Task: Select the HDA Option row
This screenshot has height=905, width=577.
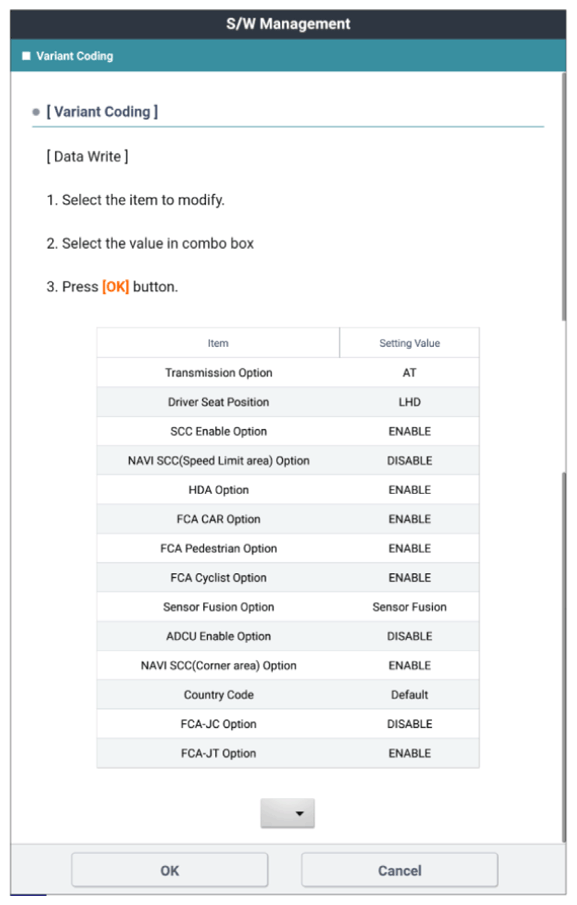Action: coord(288,489)
